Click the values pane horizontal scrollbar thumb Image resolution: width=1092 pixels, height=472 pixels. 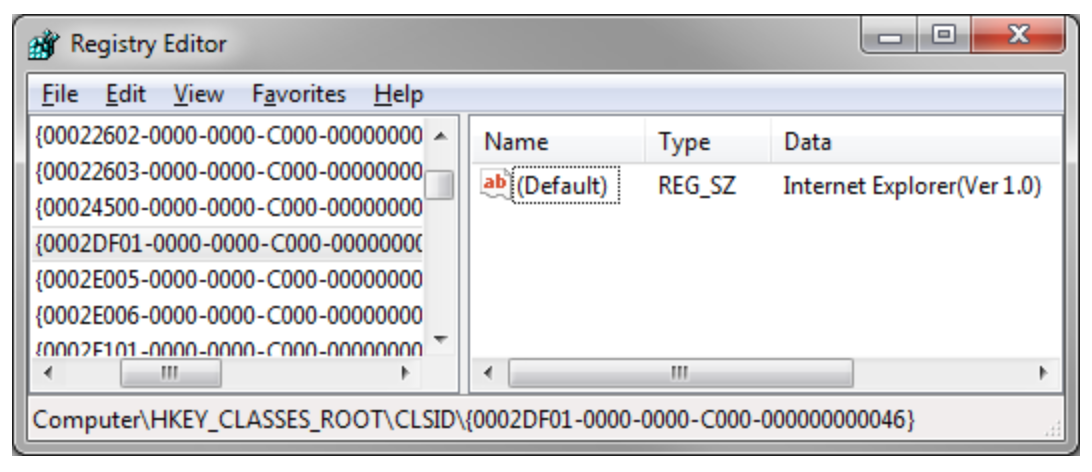pos(680,373)
